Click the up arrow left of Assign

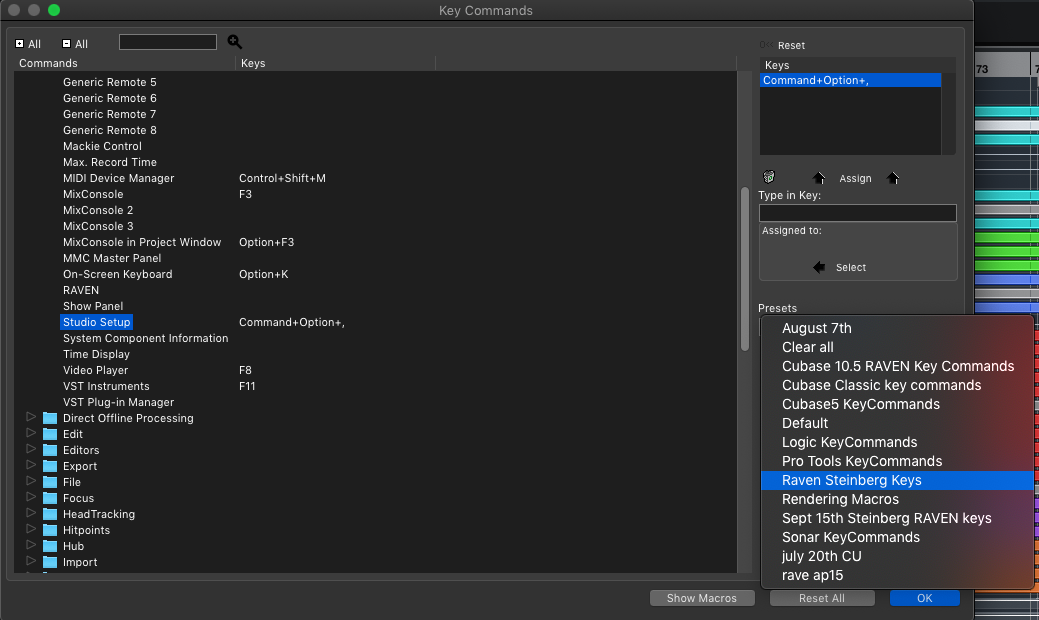click(x=819, y=178)
